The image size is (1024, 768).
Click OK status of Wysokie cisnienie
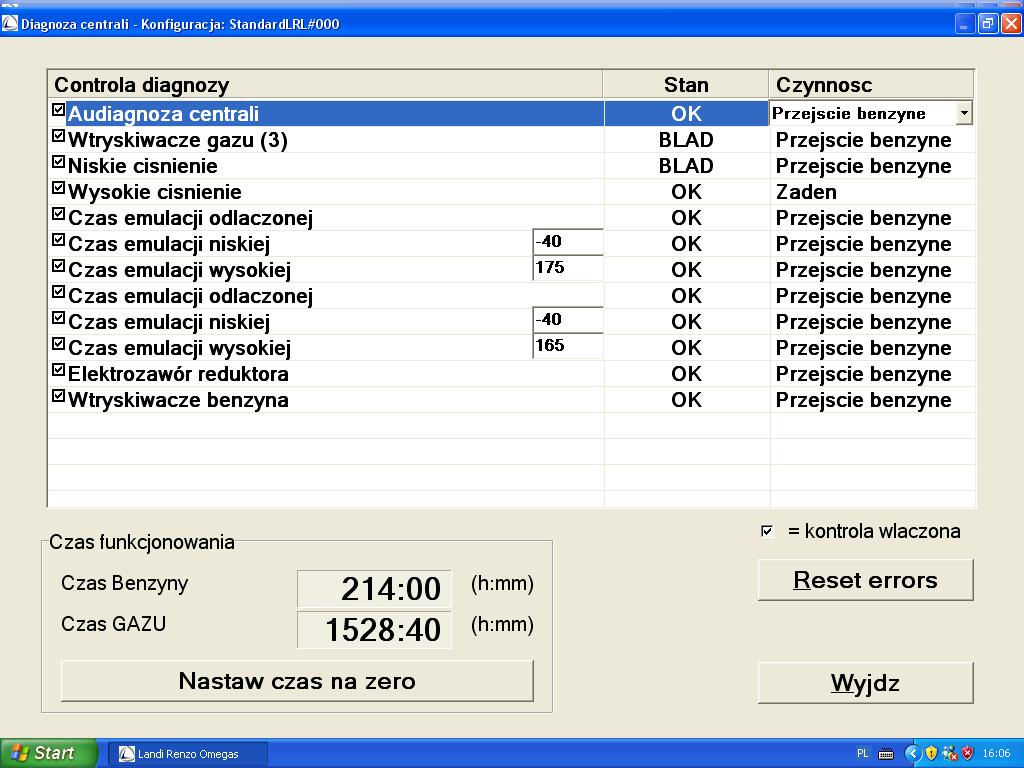coord(686,192)
